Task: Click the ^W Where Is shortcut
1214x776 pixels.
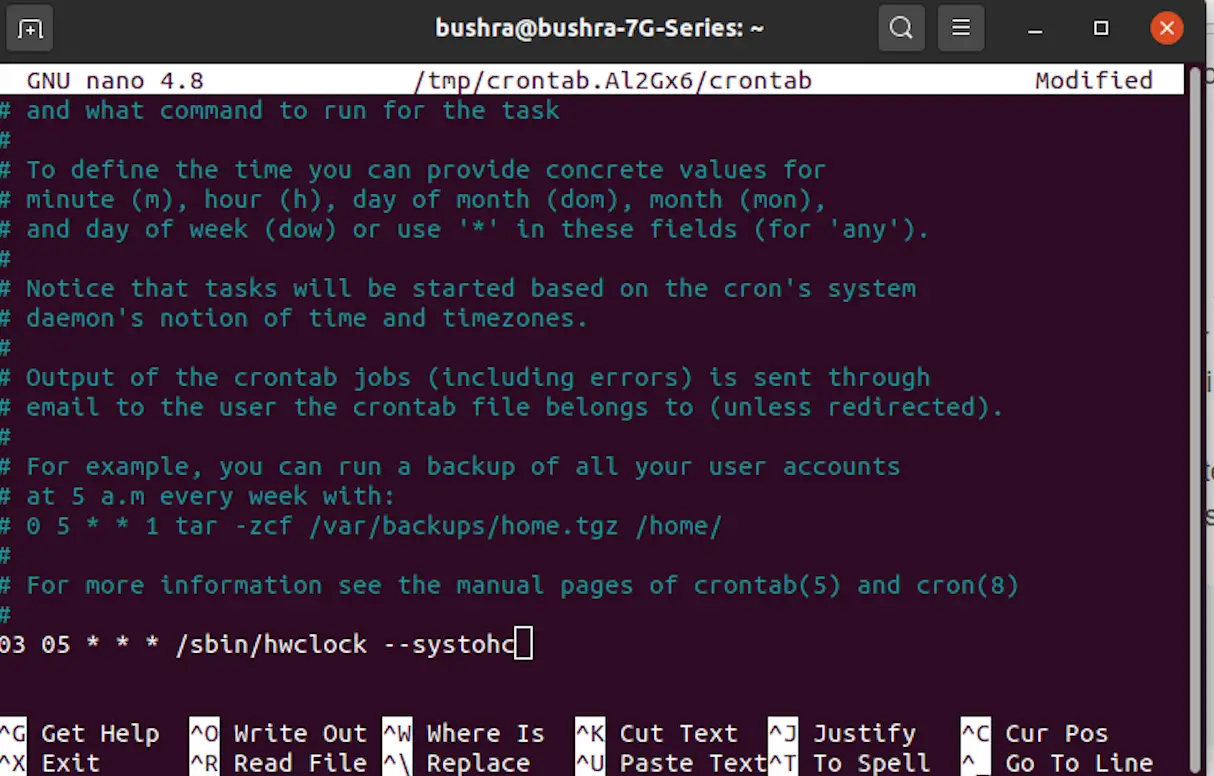Action: (x=464, y=734)
